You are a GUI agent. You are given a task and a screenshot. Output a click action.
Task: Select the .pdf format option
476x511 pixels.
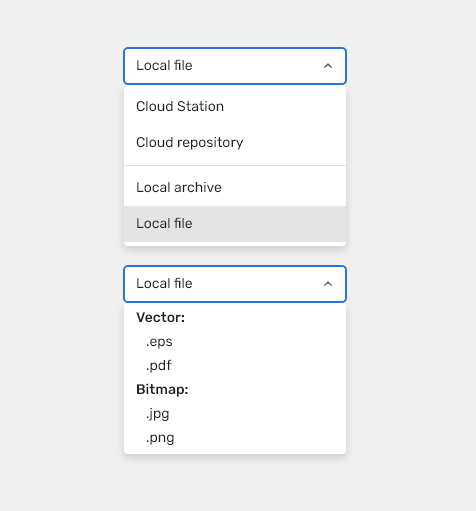[235, 366]
